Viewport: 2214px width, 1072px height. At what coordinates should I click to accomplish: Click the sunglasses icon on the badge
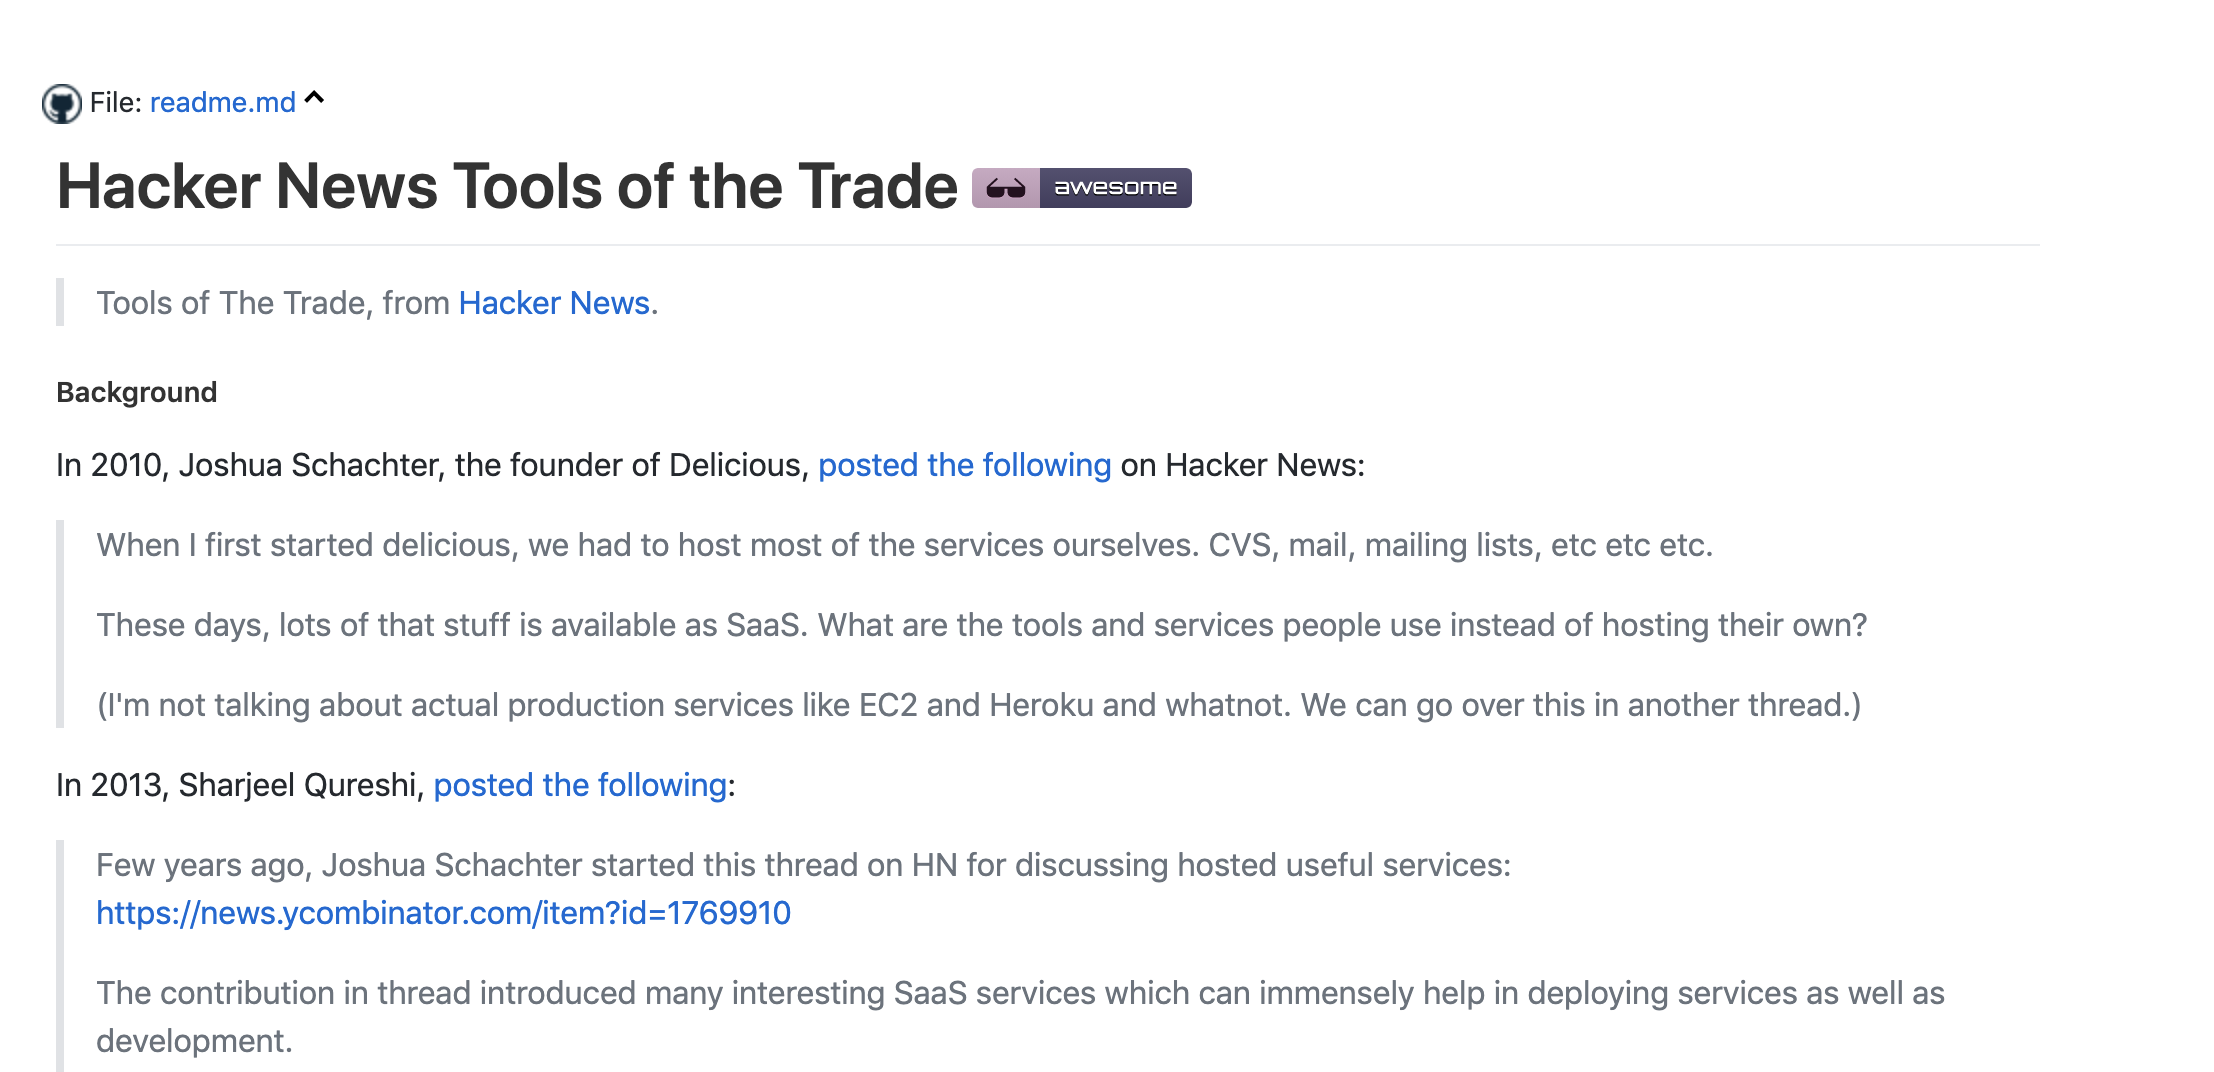(1006, 188)
